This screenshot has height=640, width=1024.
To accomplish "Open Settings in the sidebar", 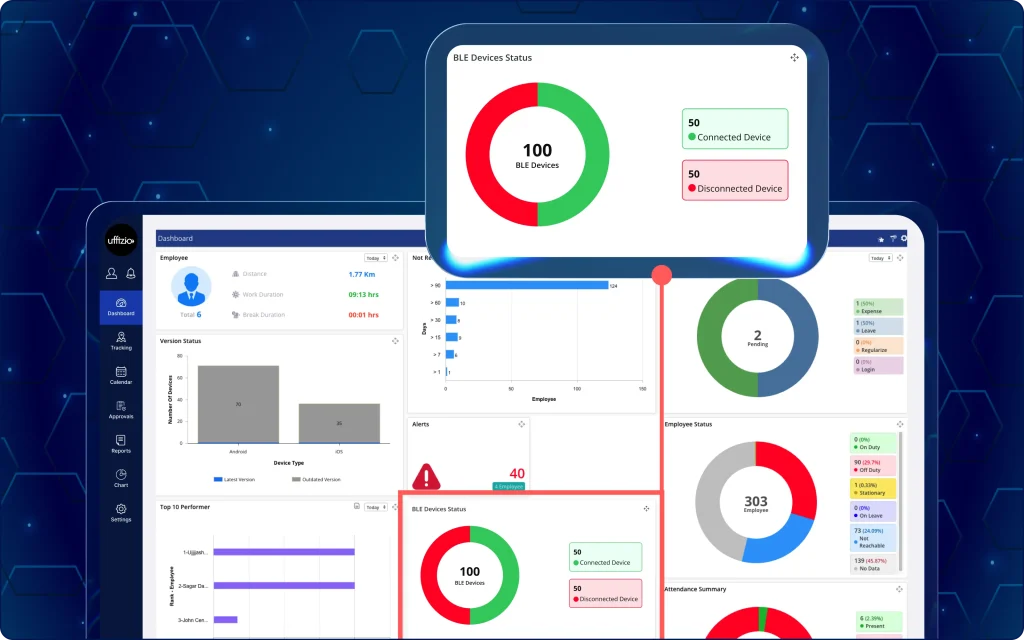I will [121, 513].
